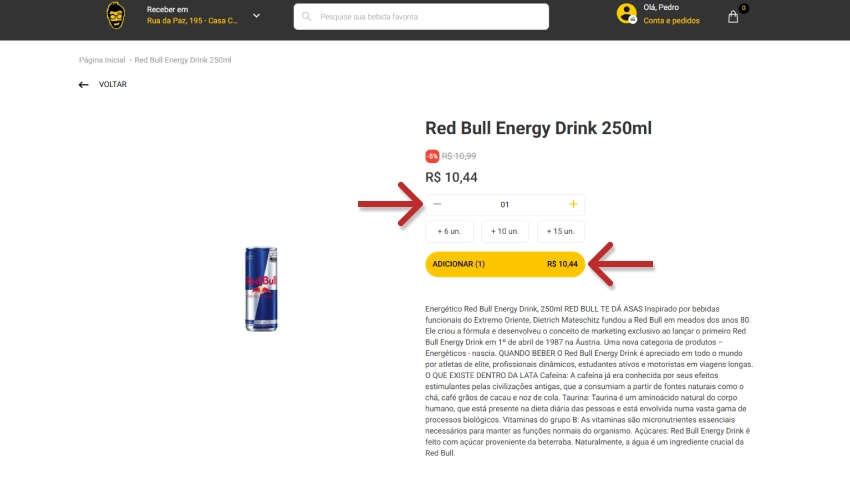Click the search magnifier icon
850x480 pixels.
(307, 17)
